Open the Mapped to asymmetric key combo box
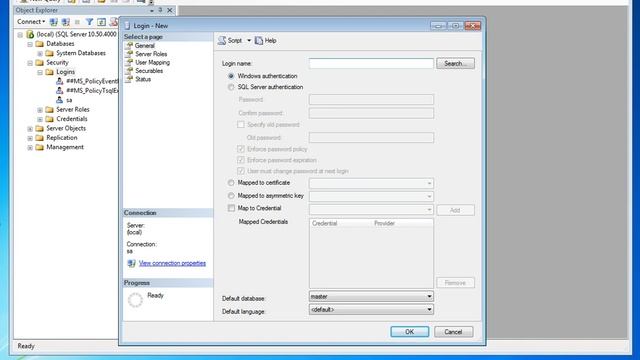The image size is (640, 360). point(371,196)
